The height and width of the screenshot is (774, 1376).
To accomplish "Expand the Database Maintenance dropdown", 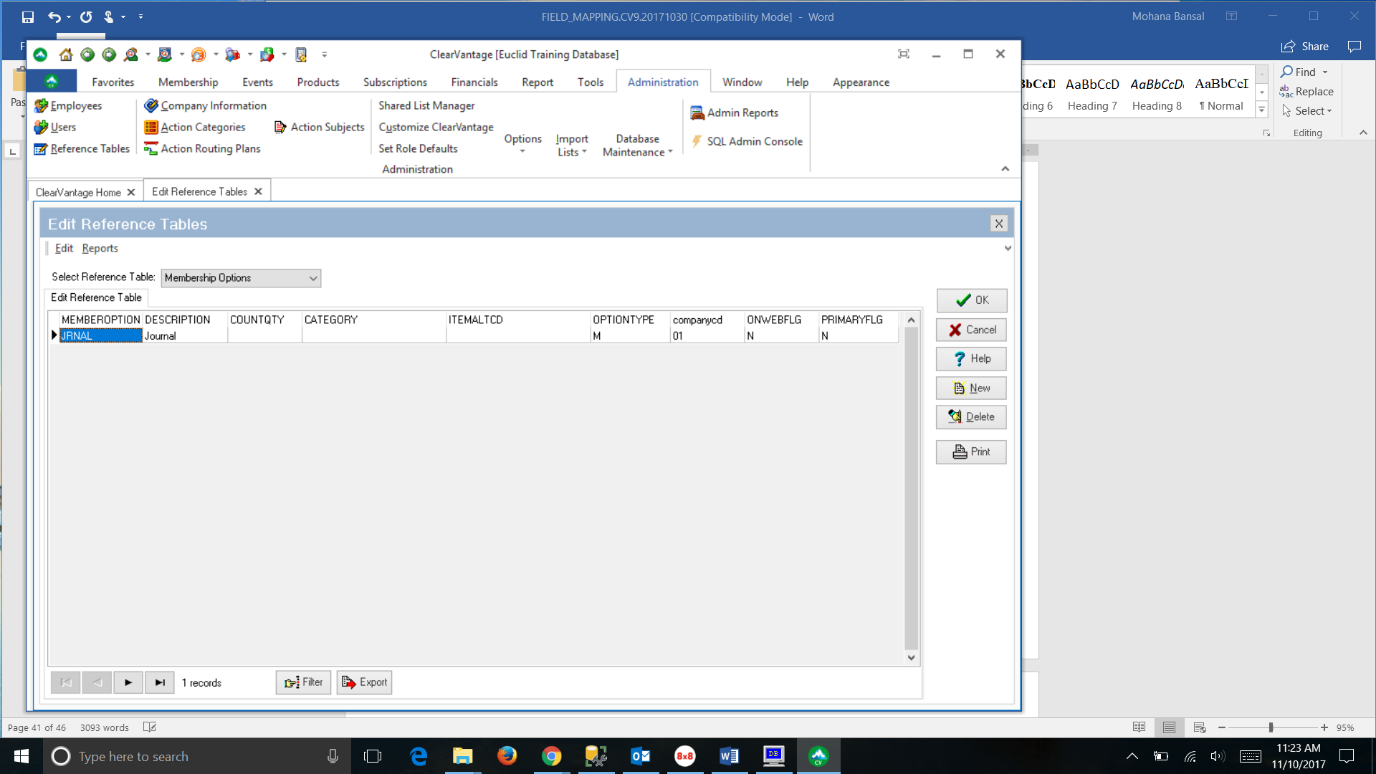I will tap(637, 146).
